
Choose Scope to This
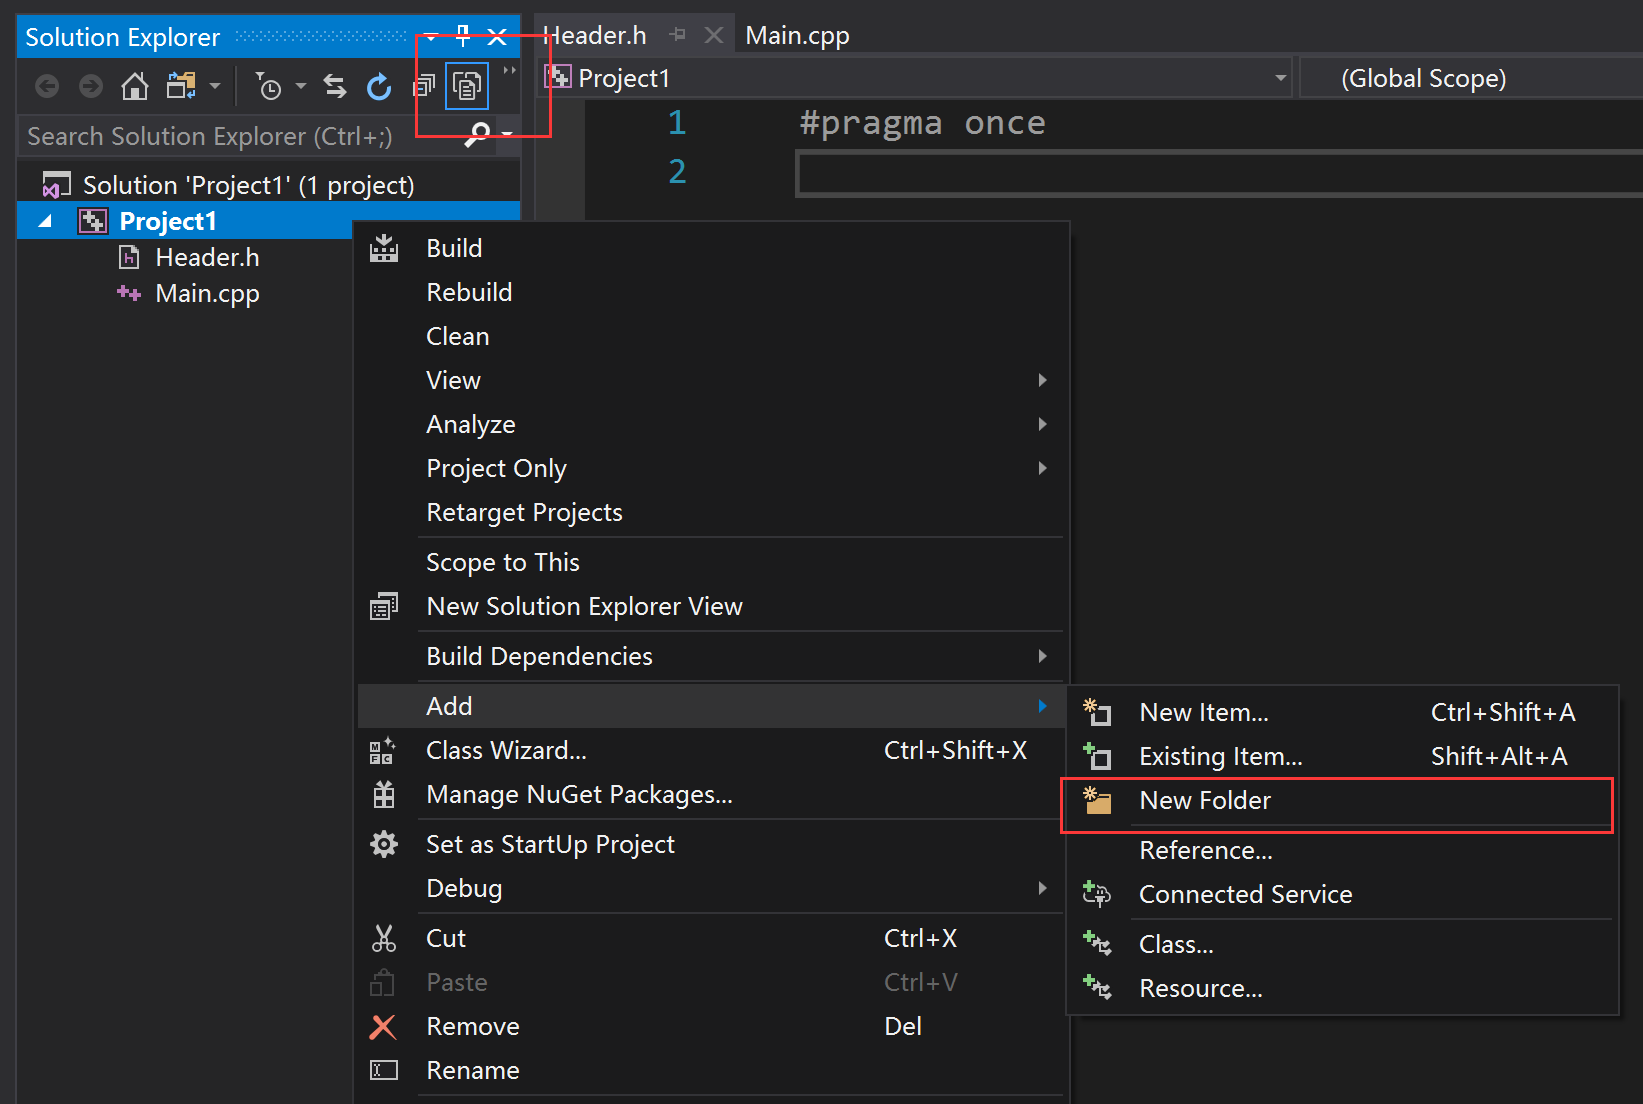[x=712, y=562]
